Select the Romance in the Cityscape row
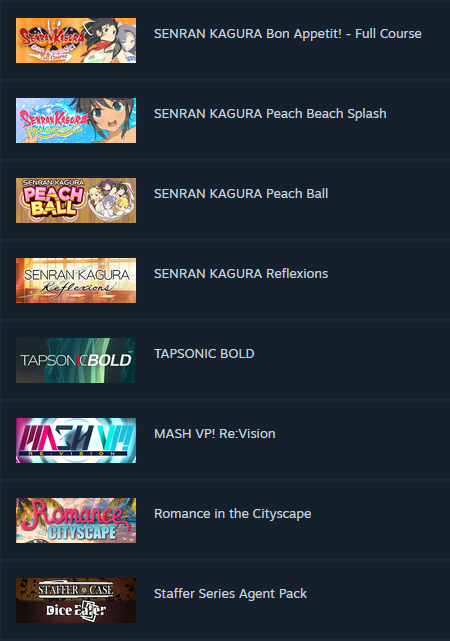The height and width of the screenshot is (641, 450). click(225, 520)
